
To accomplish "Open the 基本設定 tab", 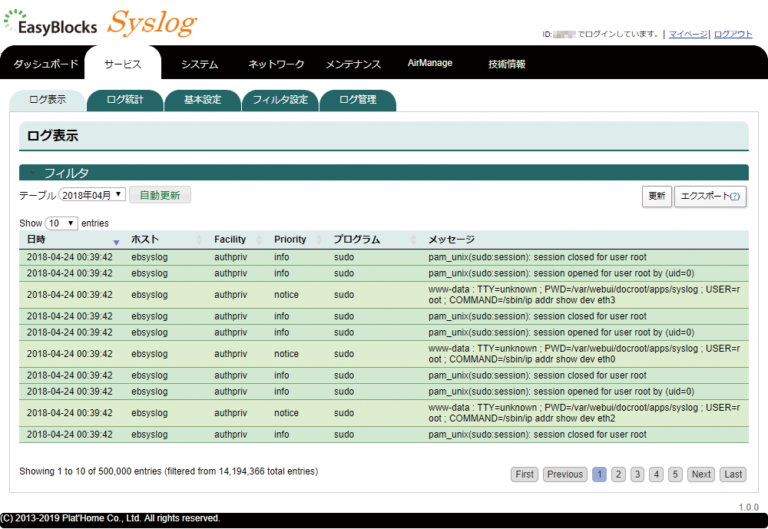I will (x=203, y=100).
